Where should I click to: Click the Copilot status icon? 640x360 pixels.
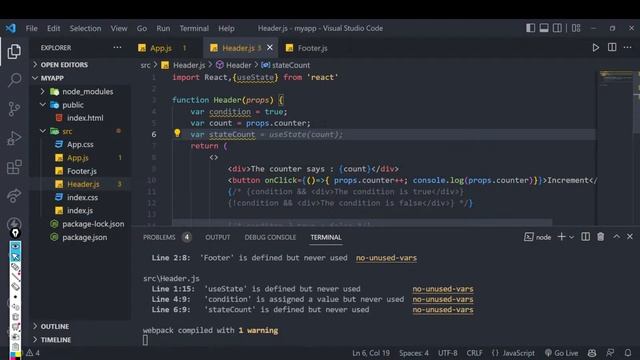(x=592, y=353)
